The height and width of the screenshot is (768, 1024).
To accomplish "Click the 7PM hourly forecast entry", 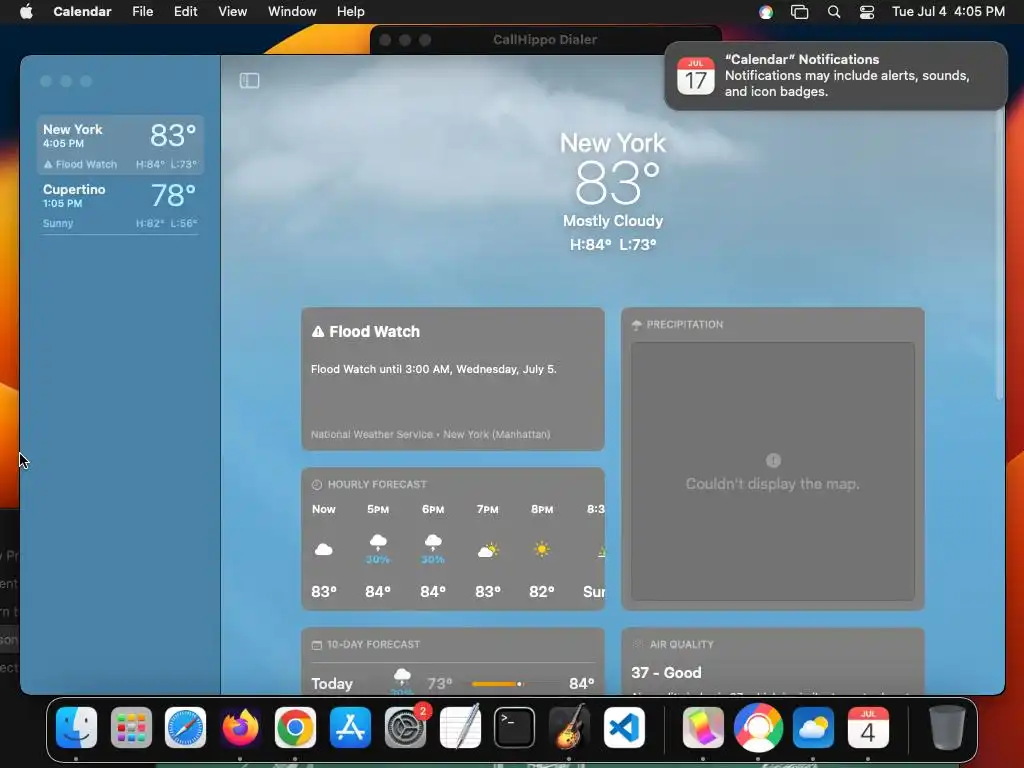I will click(488, 551).
